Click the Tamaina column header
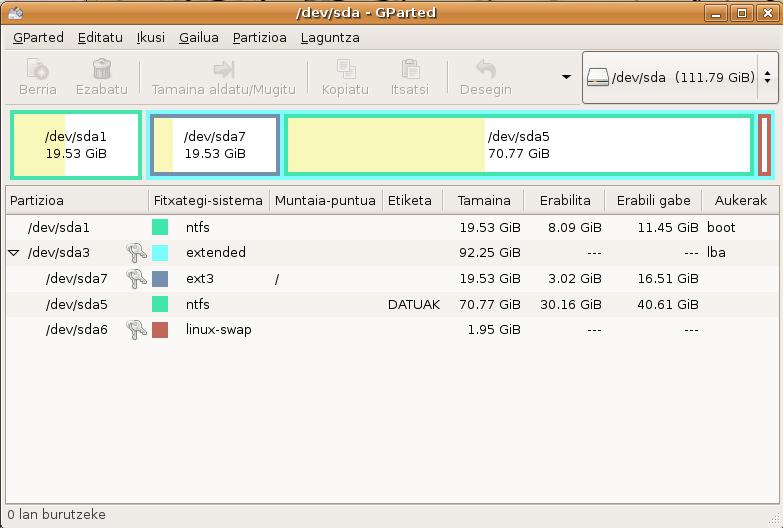783x528 pixels. 483,200
